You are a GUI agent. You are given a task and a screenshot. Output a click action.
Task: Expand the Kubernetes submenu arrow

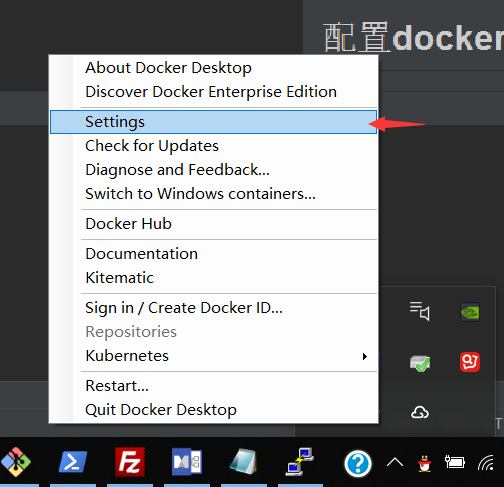365,356
